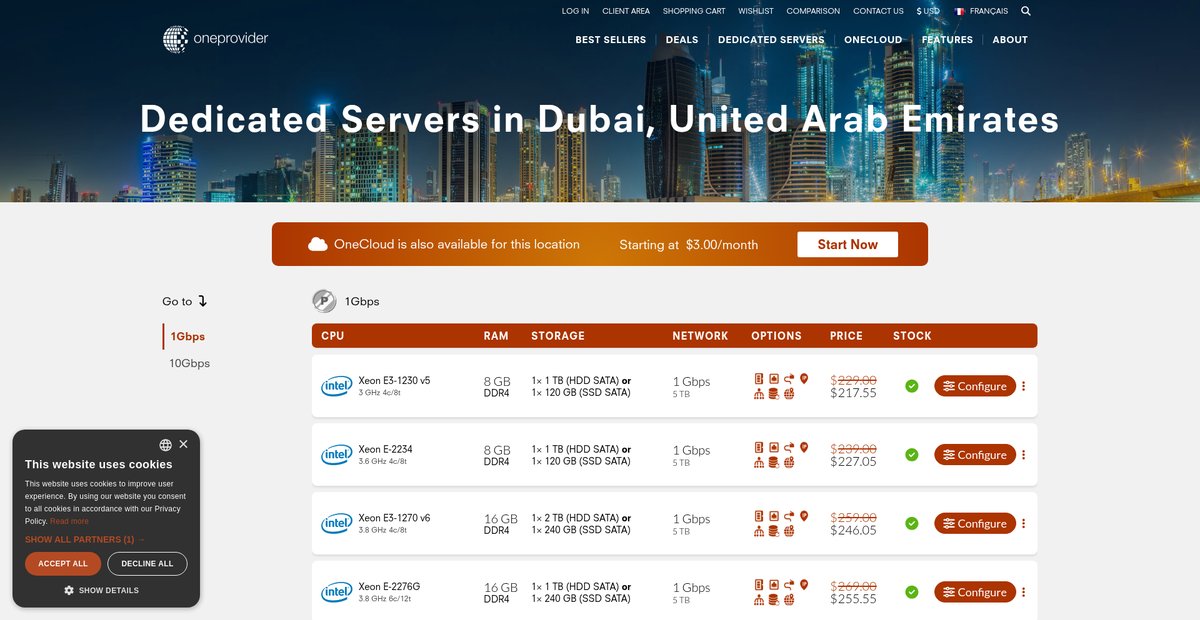Image resolution: width=1200 pixels, height=620 pixels.
Task: Open the three-dot menu on Xeon E3-1270 v6 row
Action: point(1024,523)
